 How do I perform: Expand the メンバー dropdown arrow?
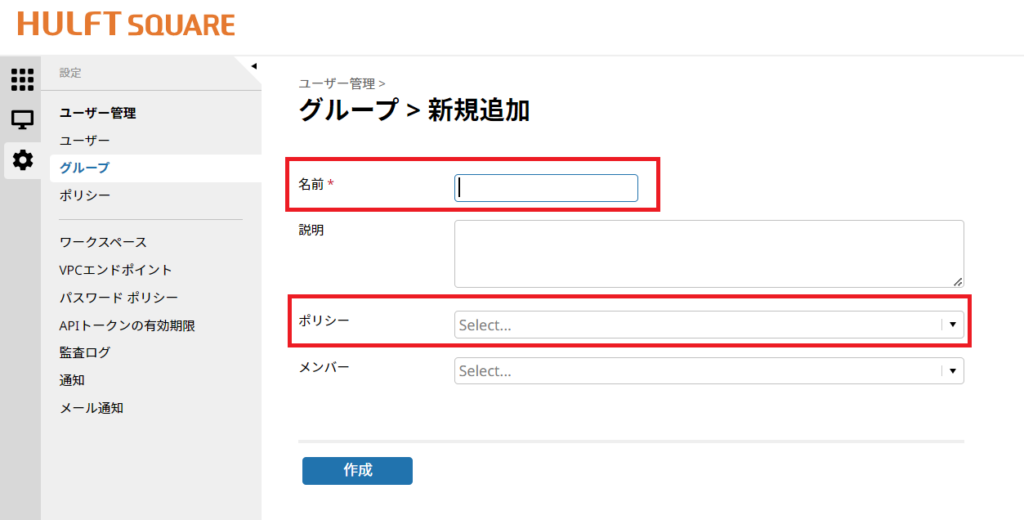click(953, 371)
